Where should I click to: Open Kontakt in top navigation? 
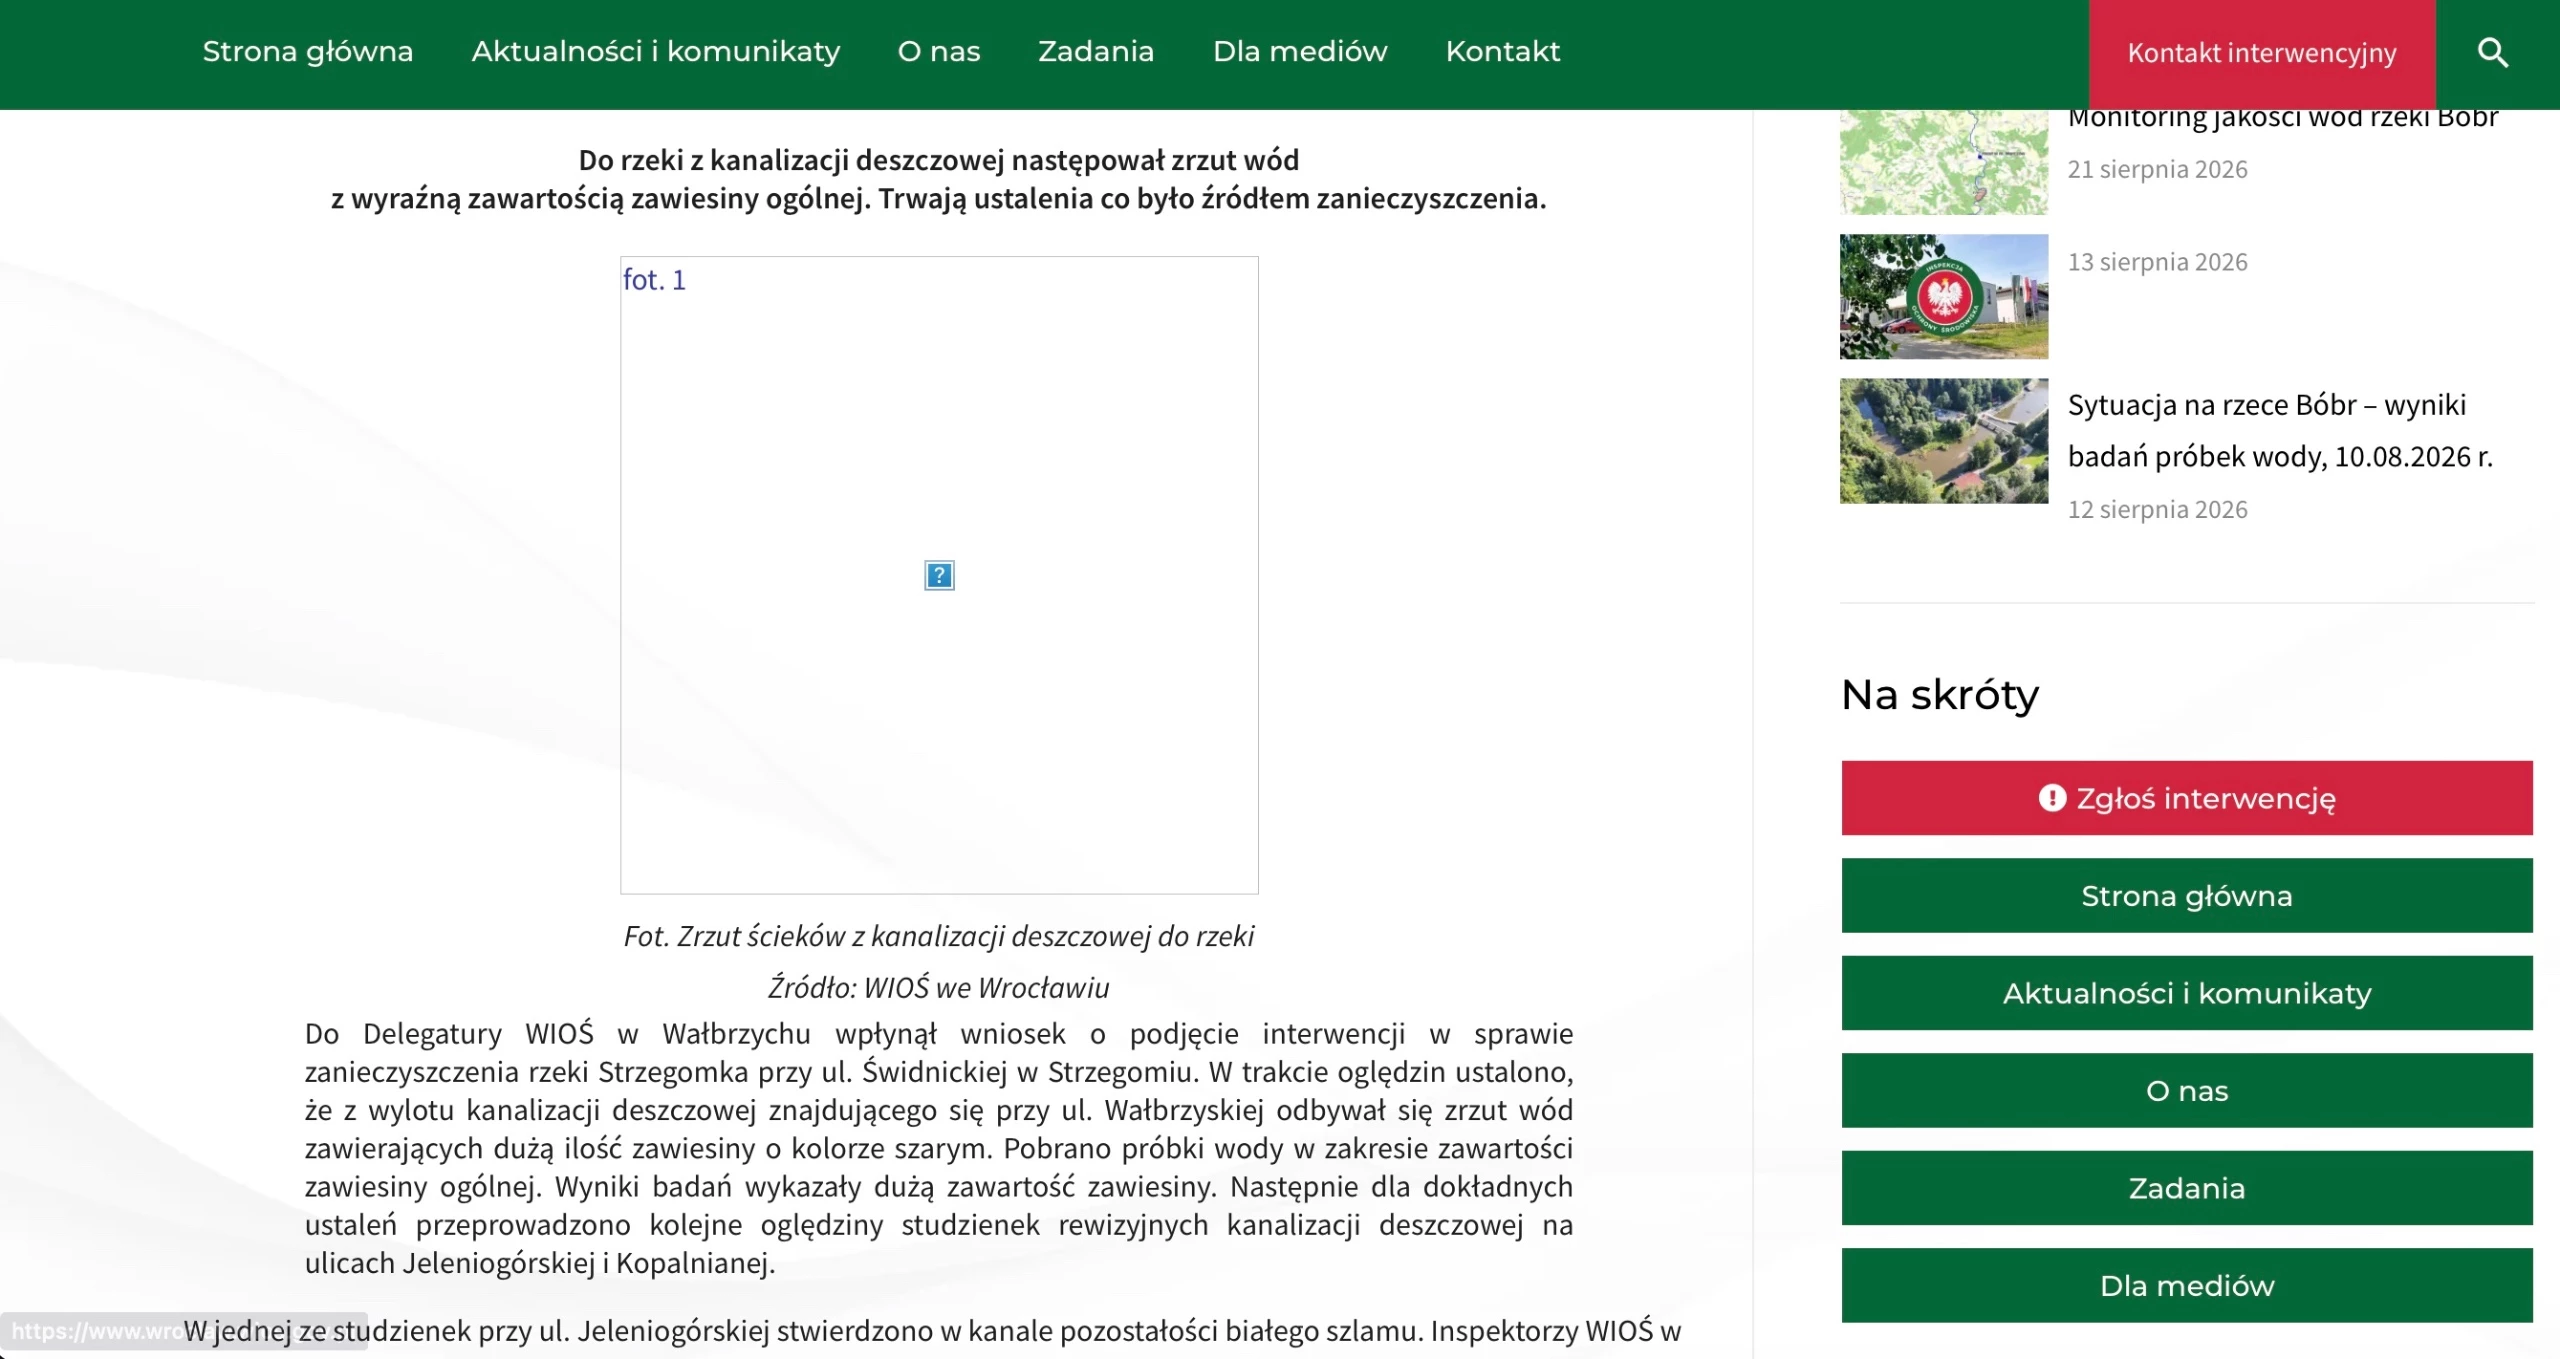(x=1502, y=51)
